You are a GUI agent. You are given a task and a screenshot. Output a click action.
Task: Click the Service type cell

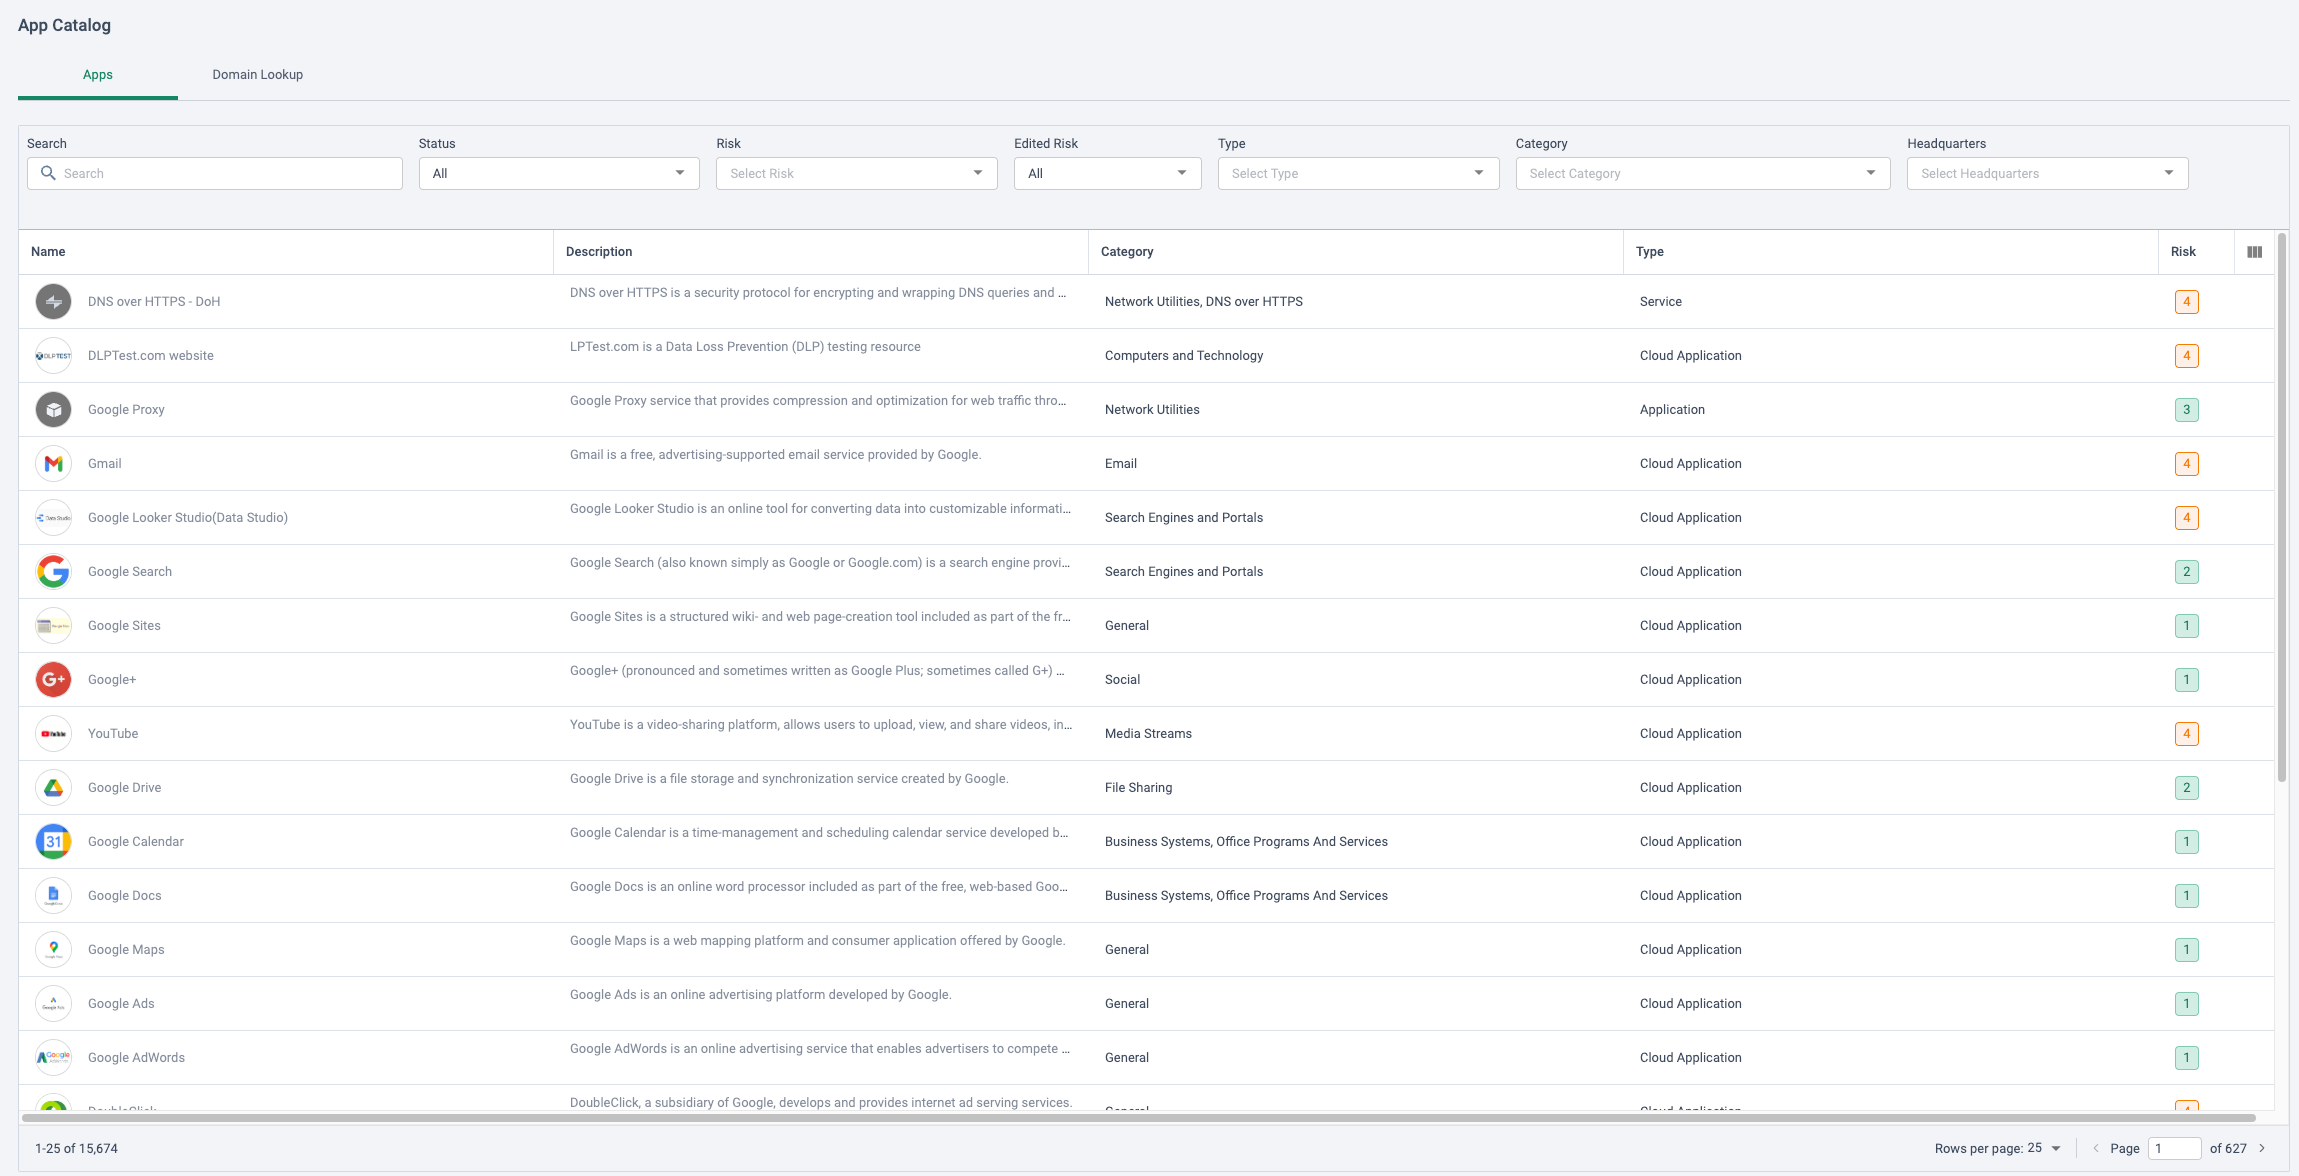pos(1661,302)
